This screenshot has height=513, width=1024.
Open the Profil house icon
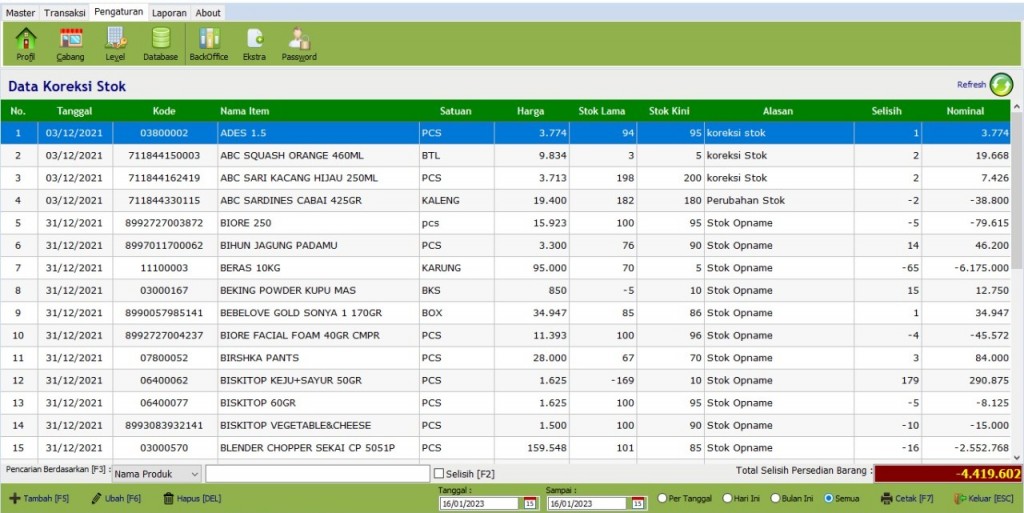[x=26, y=39]
